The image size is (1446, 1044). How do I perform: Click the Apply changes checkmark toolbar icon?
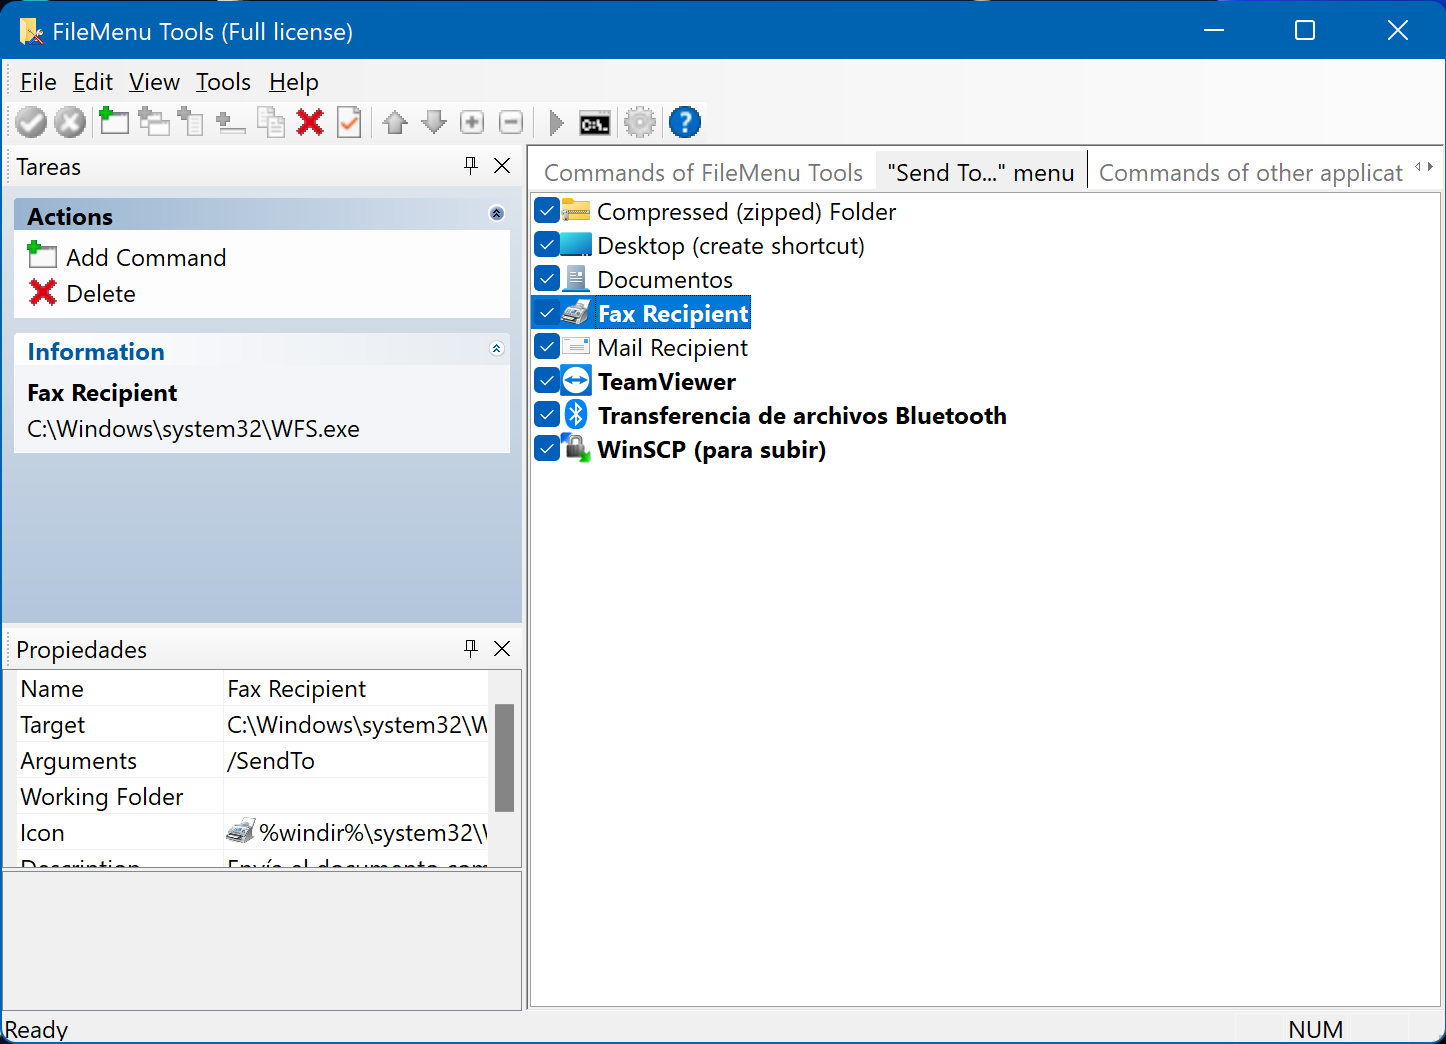[x=31, y=122]
